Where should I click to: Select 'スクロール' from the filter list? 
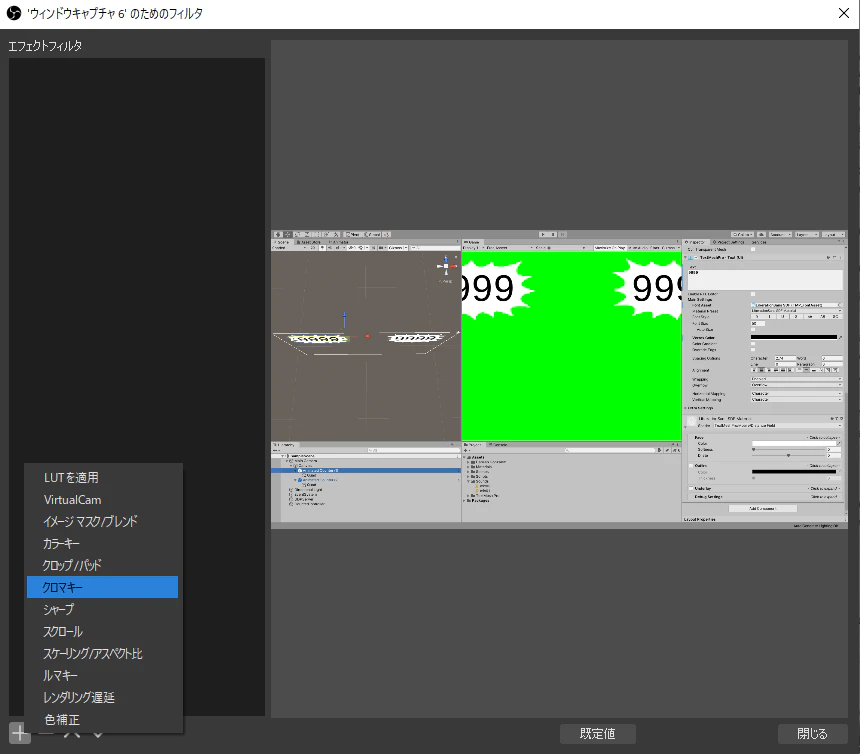click(x=103, y=631)
